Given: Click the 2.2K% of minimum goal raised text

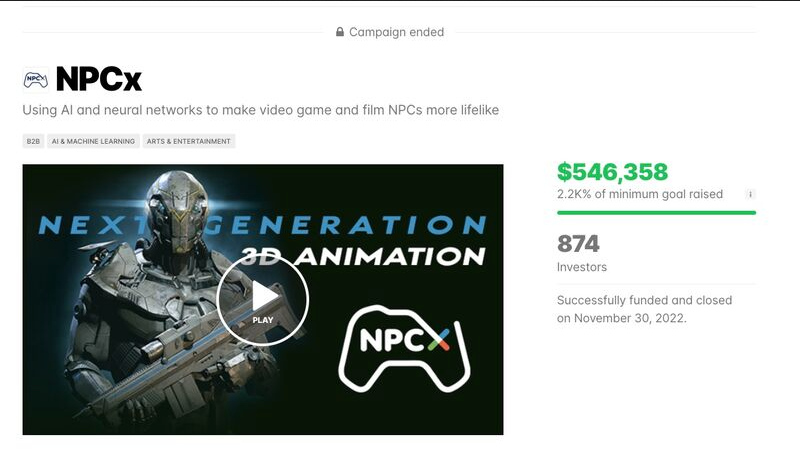Looking at the screenshot, I should 640,194.
